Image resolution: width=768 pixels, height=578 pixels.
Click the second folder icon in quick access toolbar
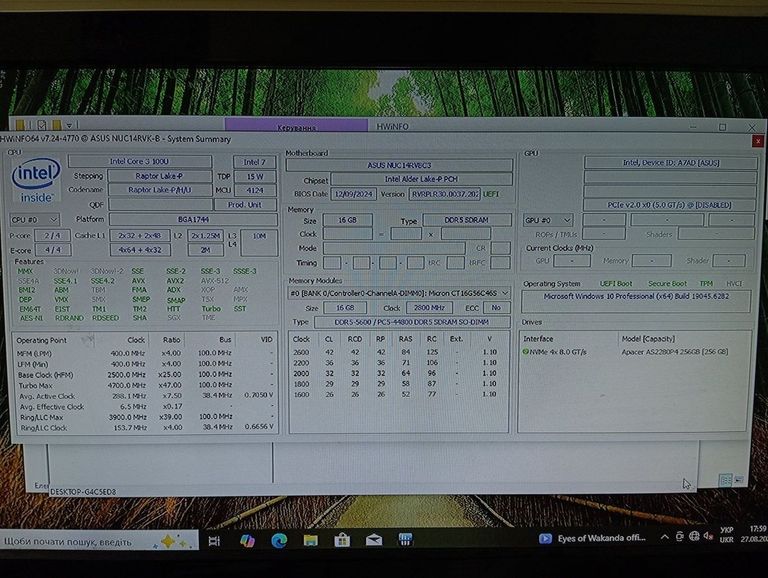point(57,125)
